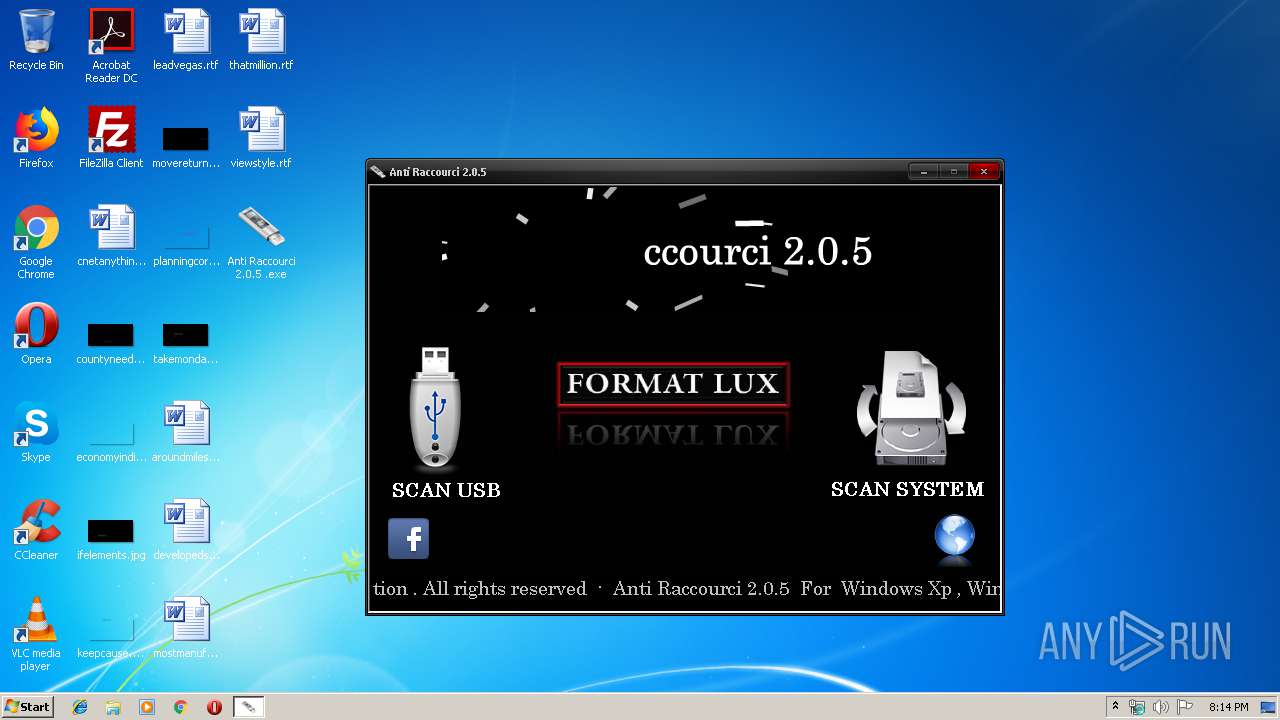This screenshot has width=1280, height=720.
Task: Open Windows Media Player in taskbar
Action: pos(147,707)
